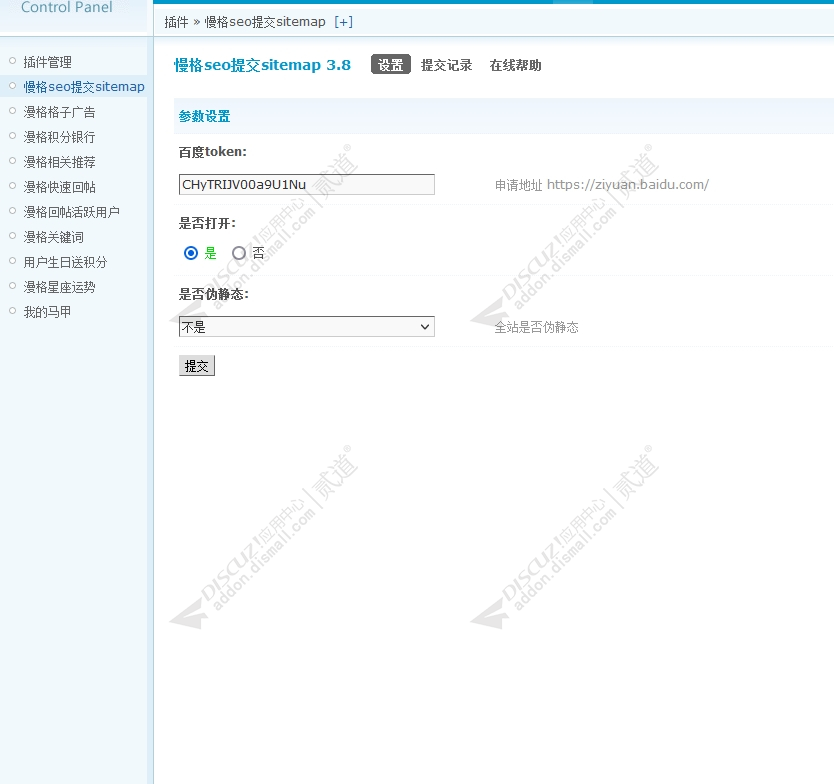The width and height of the screenshot is (834, 784).
Task: Choose 否 to disable the plugin
Action: (x=239, y=253)
